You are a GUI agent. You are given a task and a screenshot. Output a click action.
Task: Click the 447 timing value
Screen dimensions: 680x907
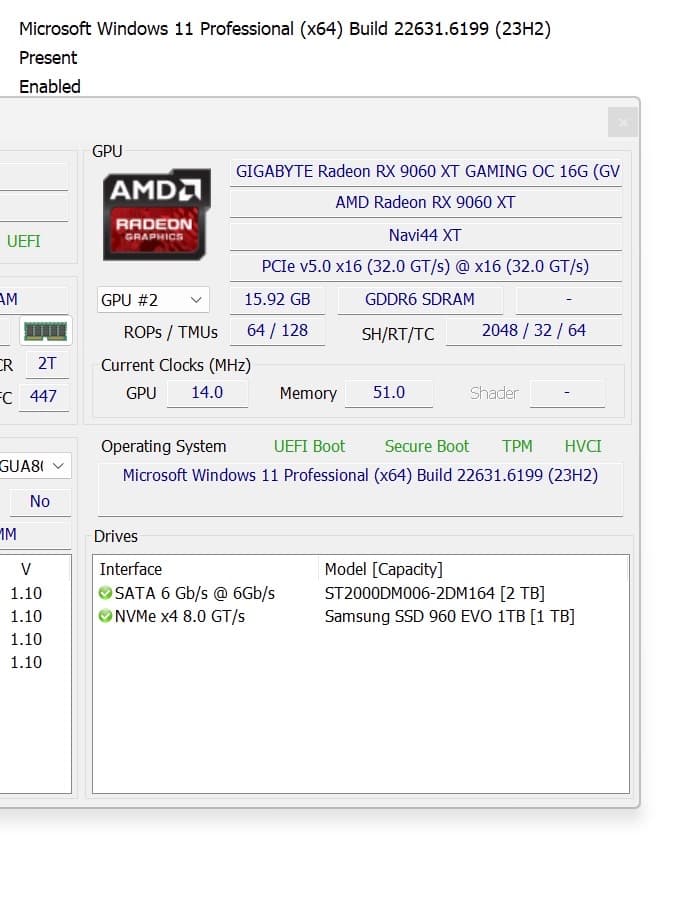coord(43,397)
